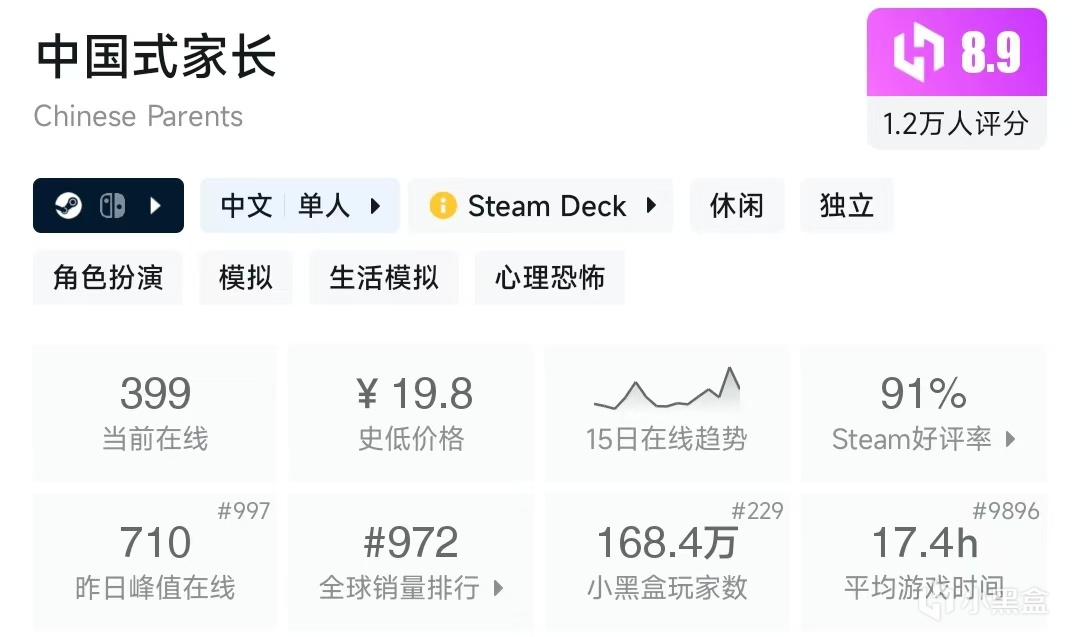This screenshot has height=637, width=1080.
Task: Click the 史低价格 ¥19.8 card
Action: point(411,412)
